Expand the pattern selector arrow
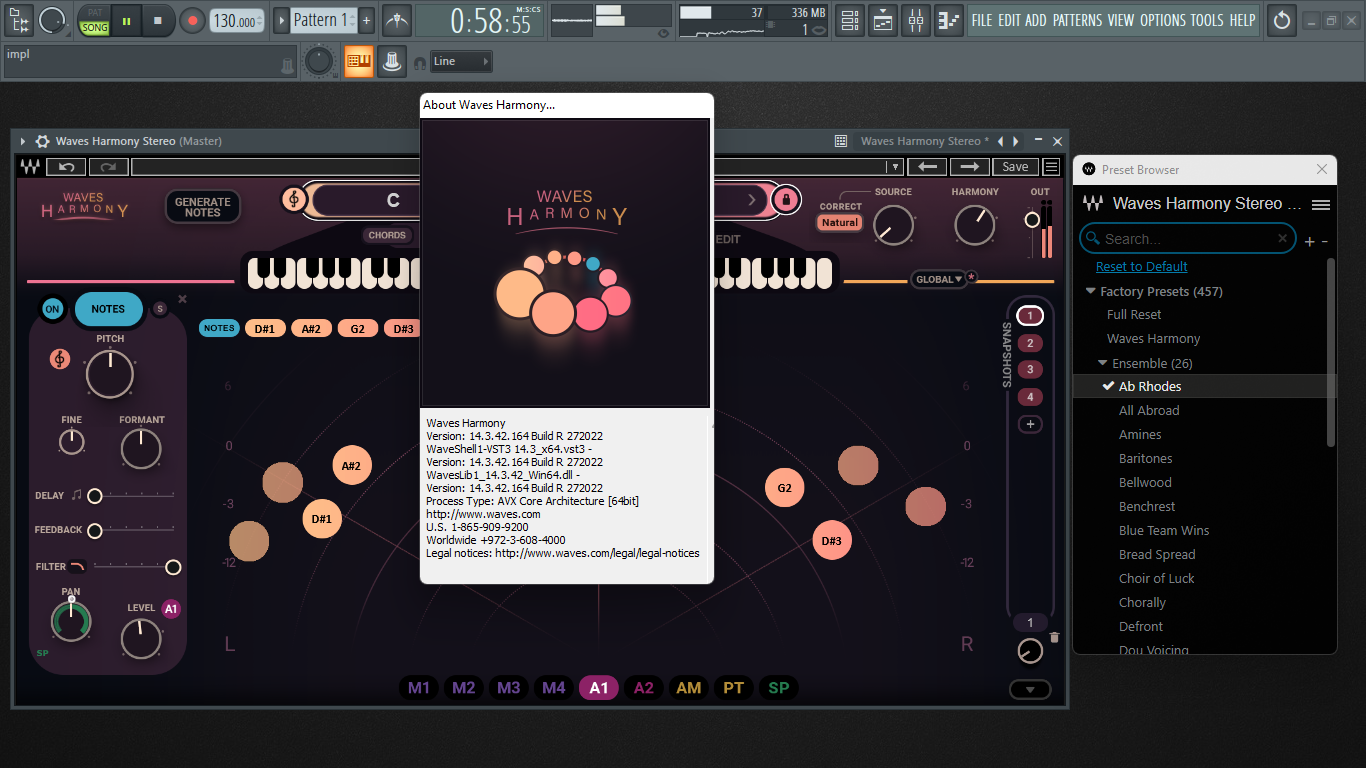Screen dimensions: 1366x768 tap(281, 20)
